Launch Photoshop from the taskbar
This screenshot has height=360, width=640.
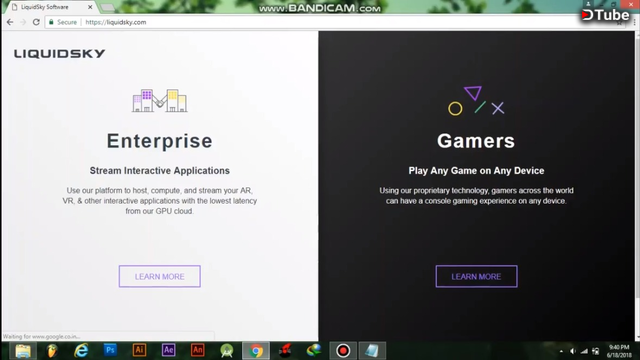(x=110, y=350)
